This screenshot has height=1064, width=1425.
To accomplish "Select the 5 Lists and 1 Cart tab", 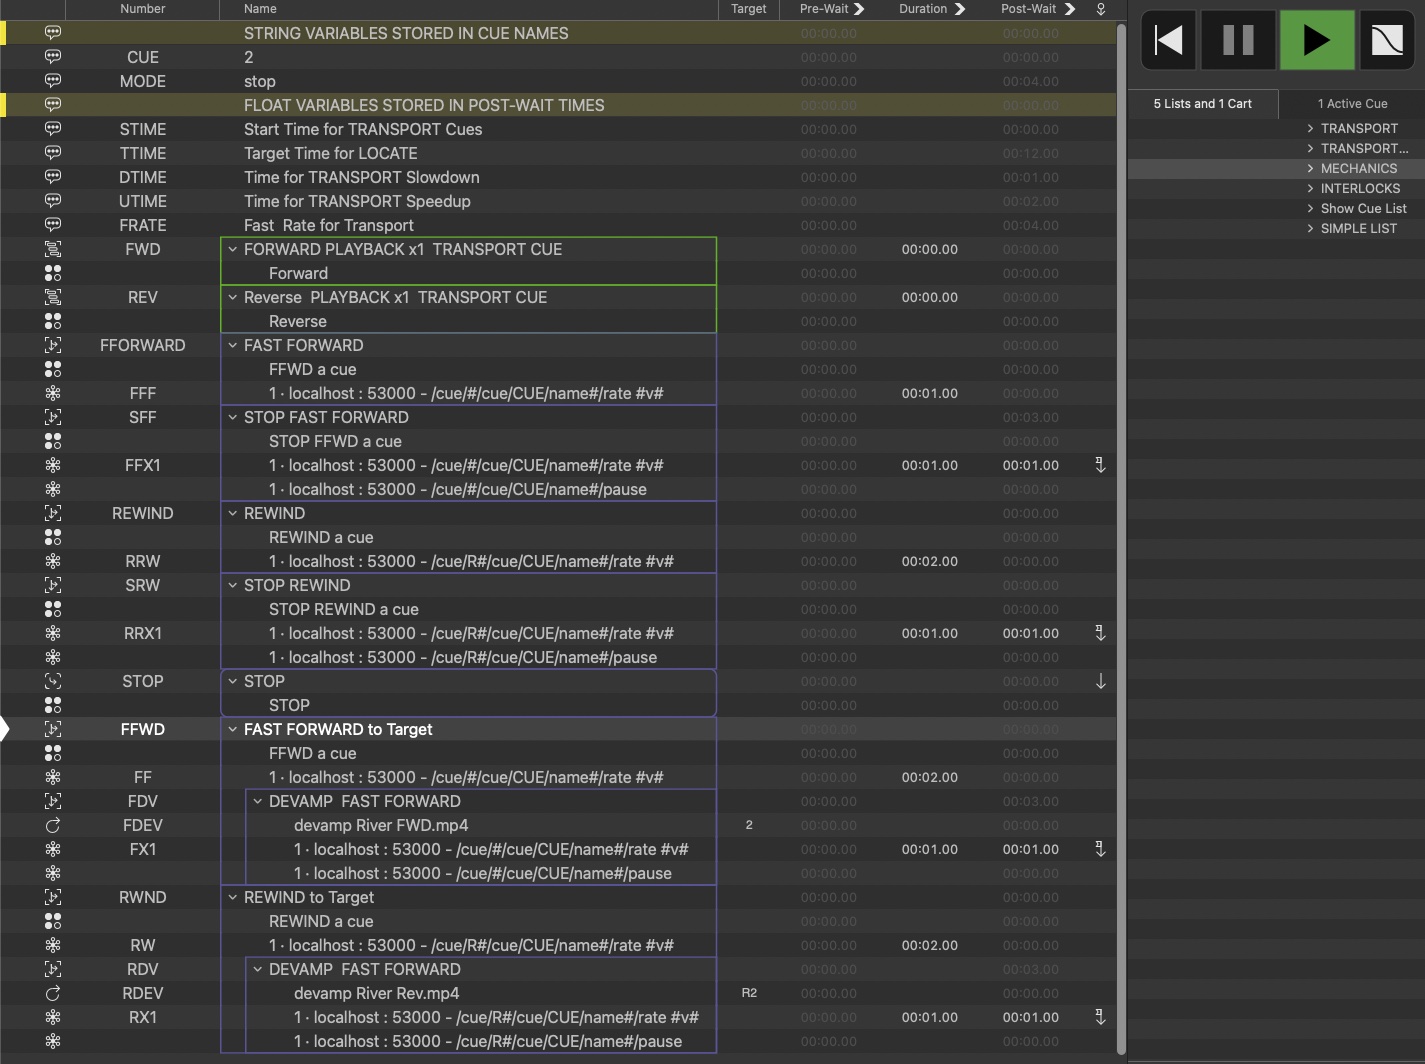I will tap(1202, 104).
